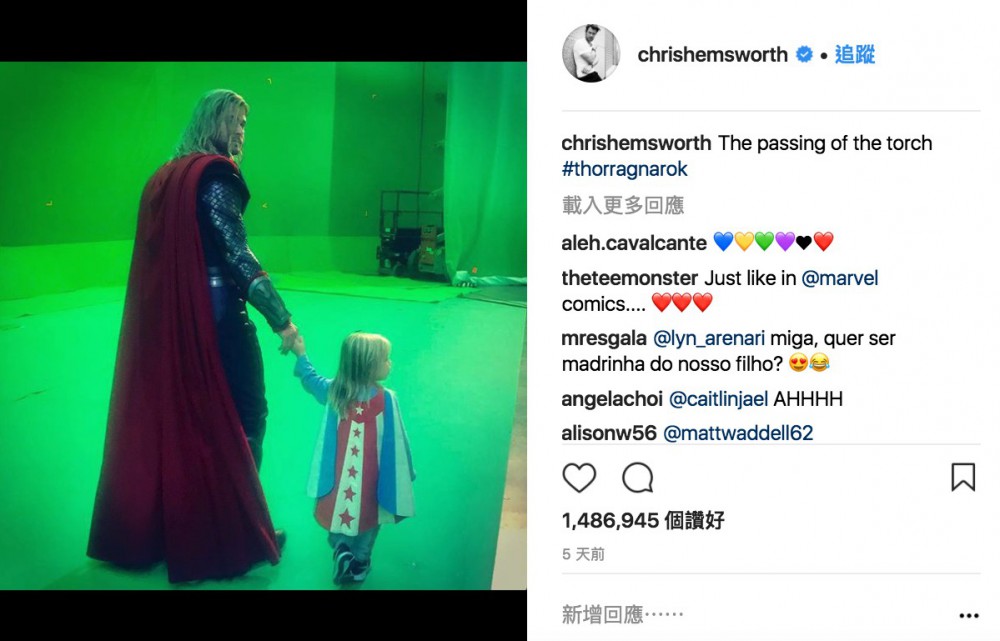This screenshot has width=1000, height=641.
Task: Show who liked via 1,486,945 個讚好
Action: 643,520
